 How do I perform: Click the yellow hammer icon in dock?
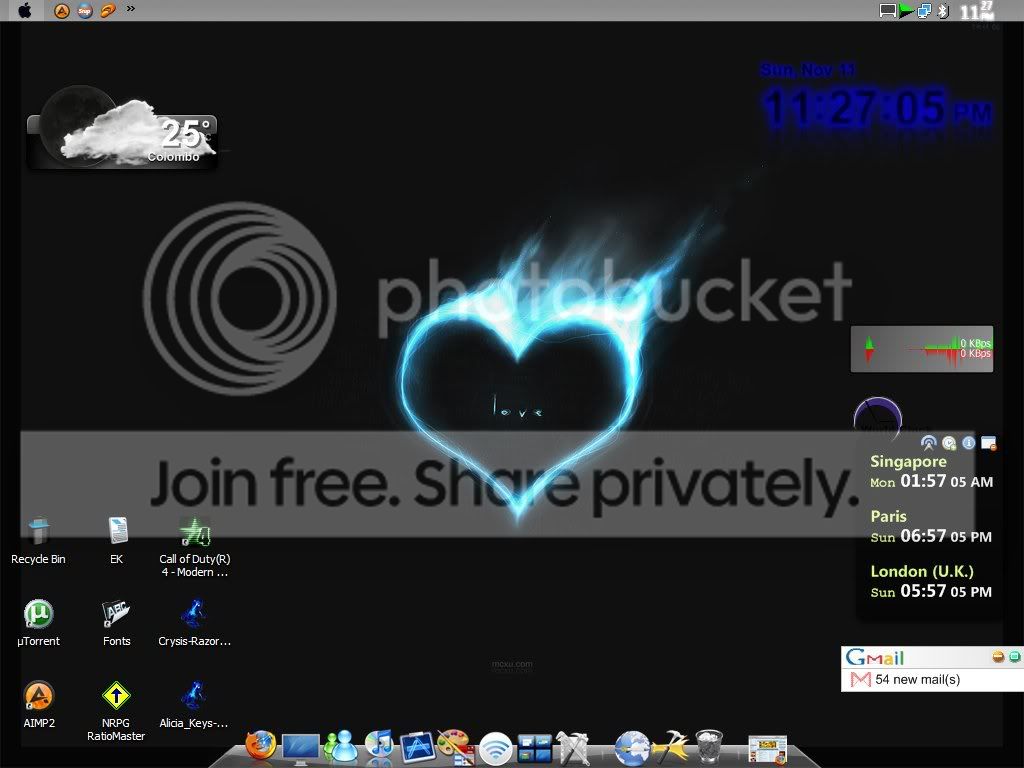(x=670, y=747)
